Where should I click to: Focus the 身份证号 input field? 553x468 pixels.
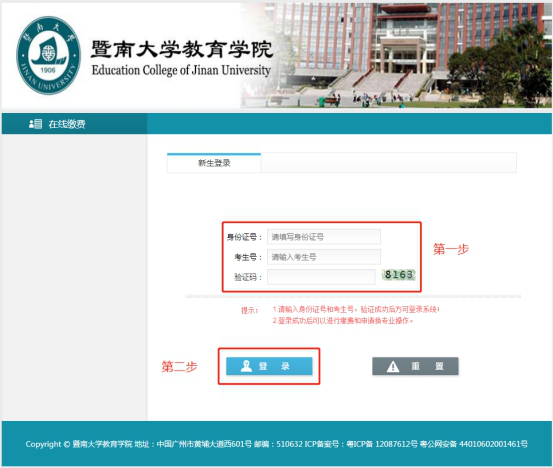tap(324, 237)
